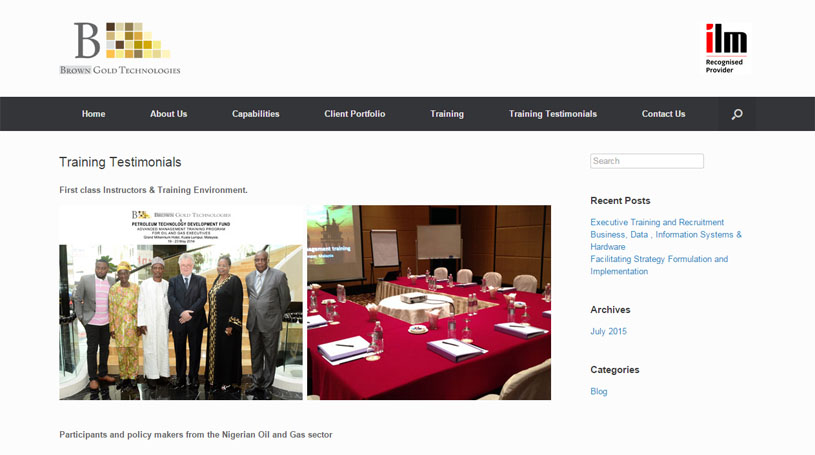Click the ILM Recognised Provider badge
The width and height of the screenshot is (815, 455).
[725, 48]
